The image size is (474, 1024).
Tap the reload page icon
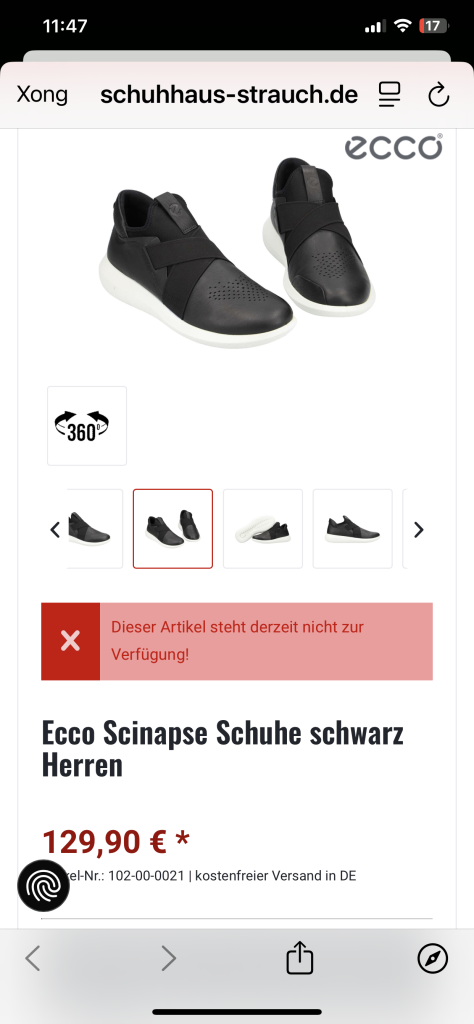click(x=439, y=95)
